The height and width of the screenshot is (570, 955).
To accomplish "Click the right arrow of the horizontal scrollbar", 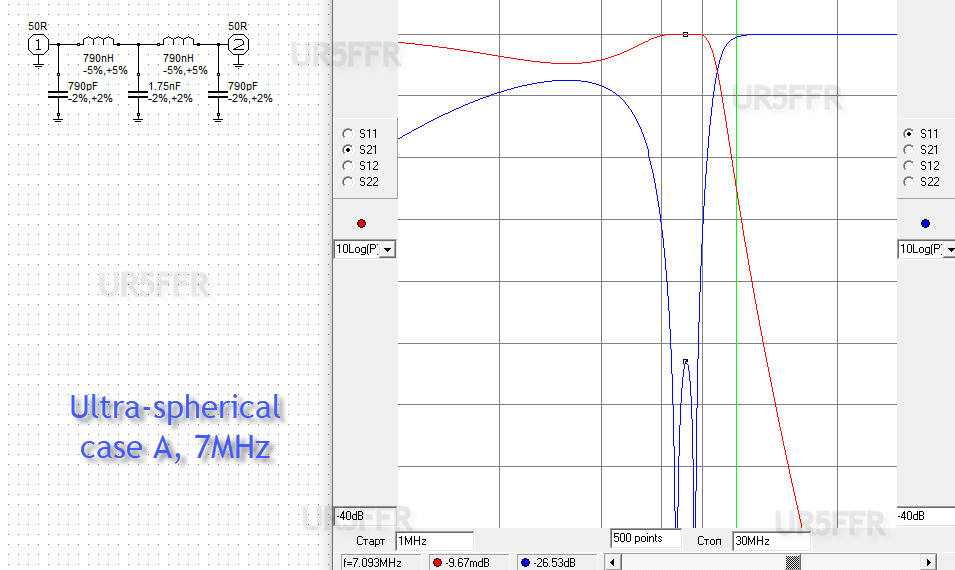I will (x=928, y=563).
